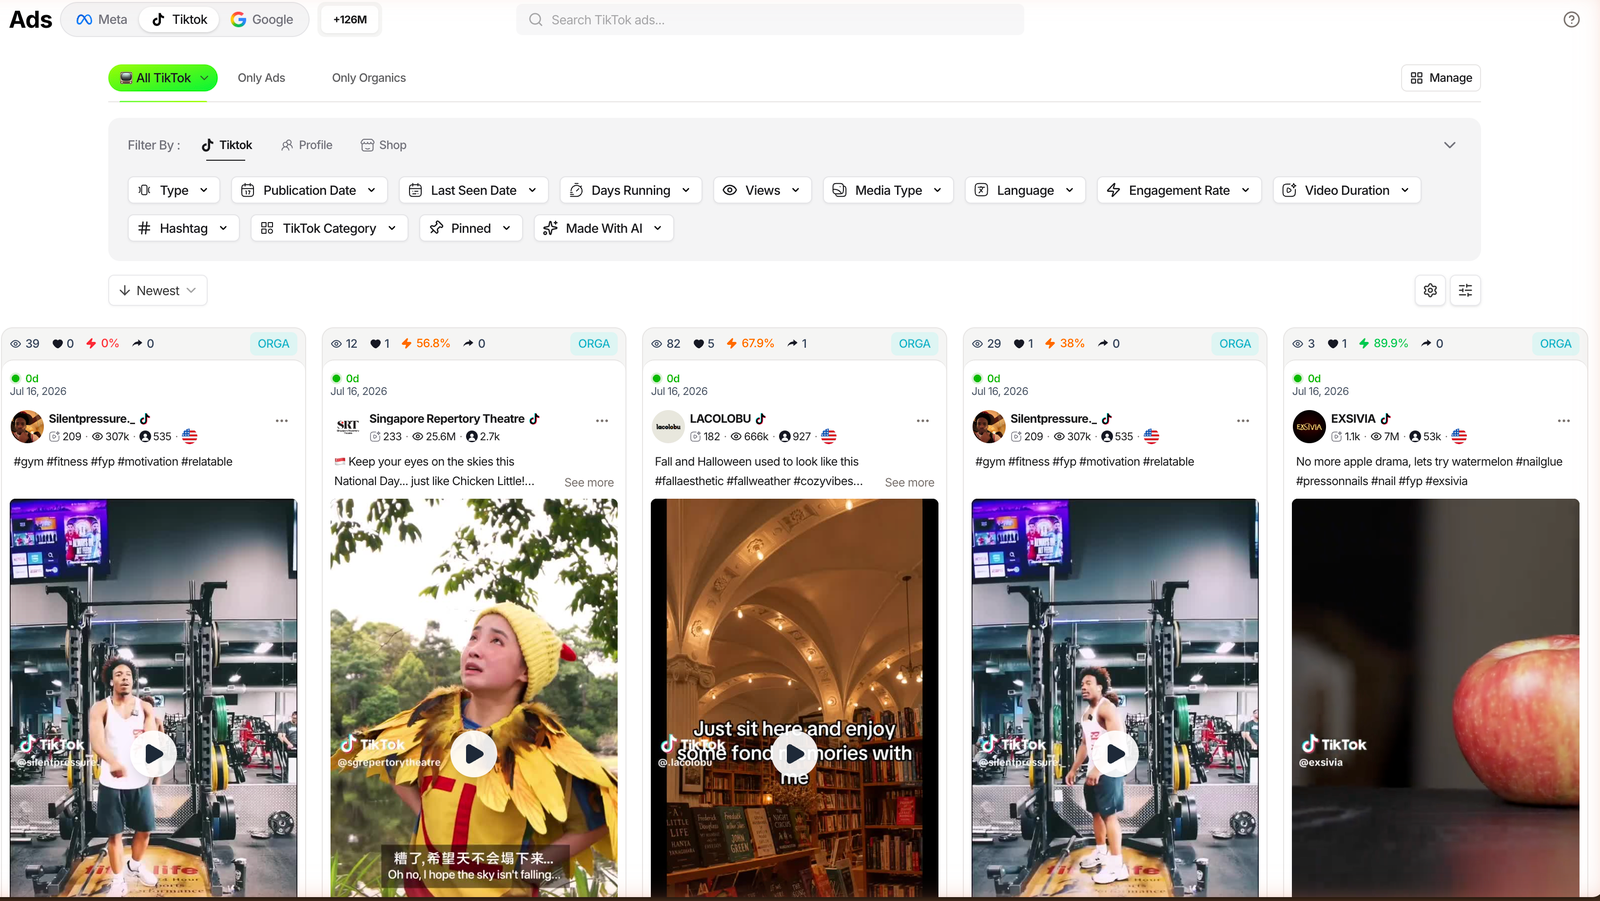1600x901 pixels.
Task: Expand See more on Singapore Repertory caption
Action: click(589, 482)
